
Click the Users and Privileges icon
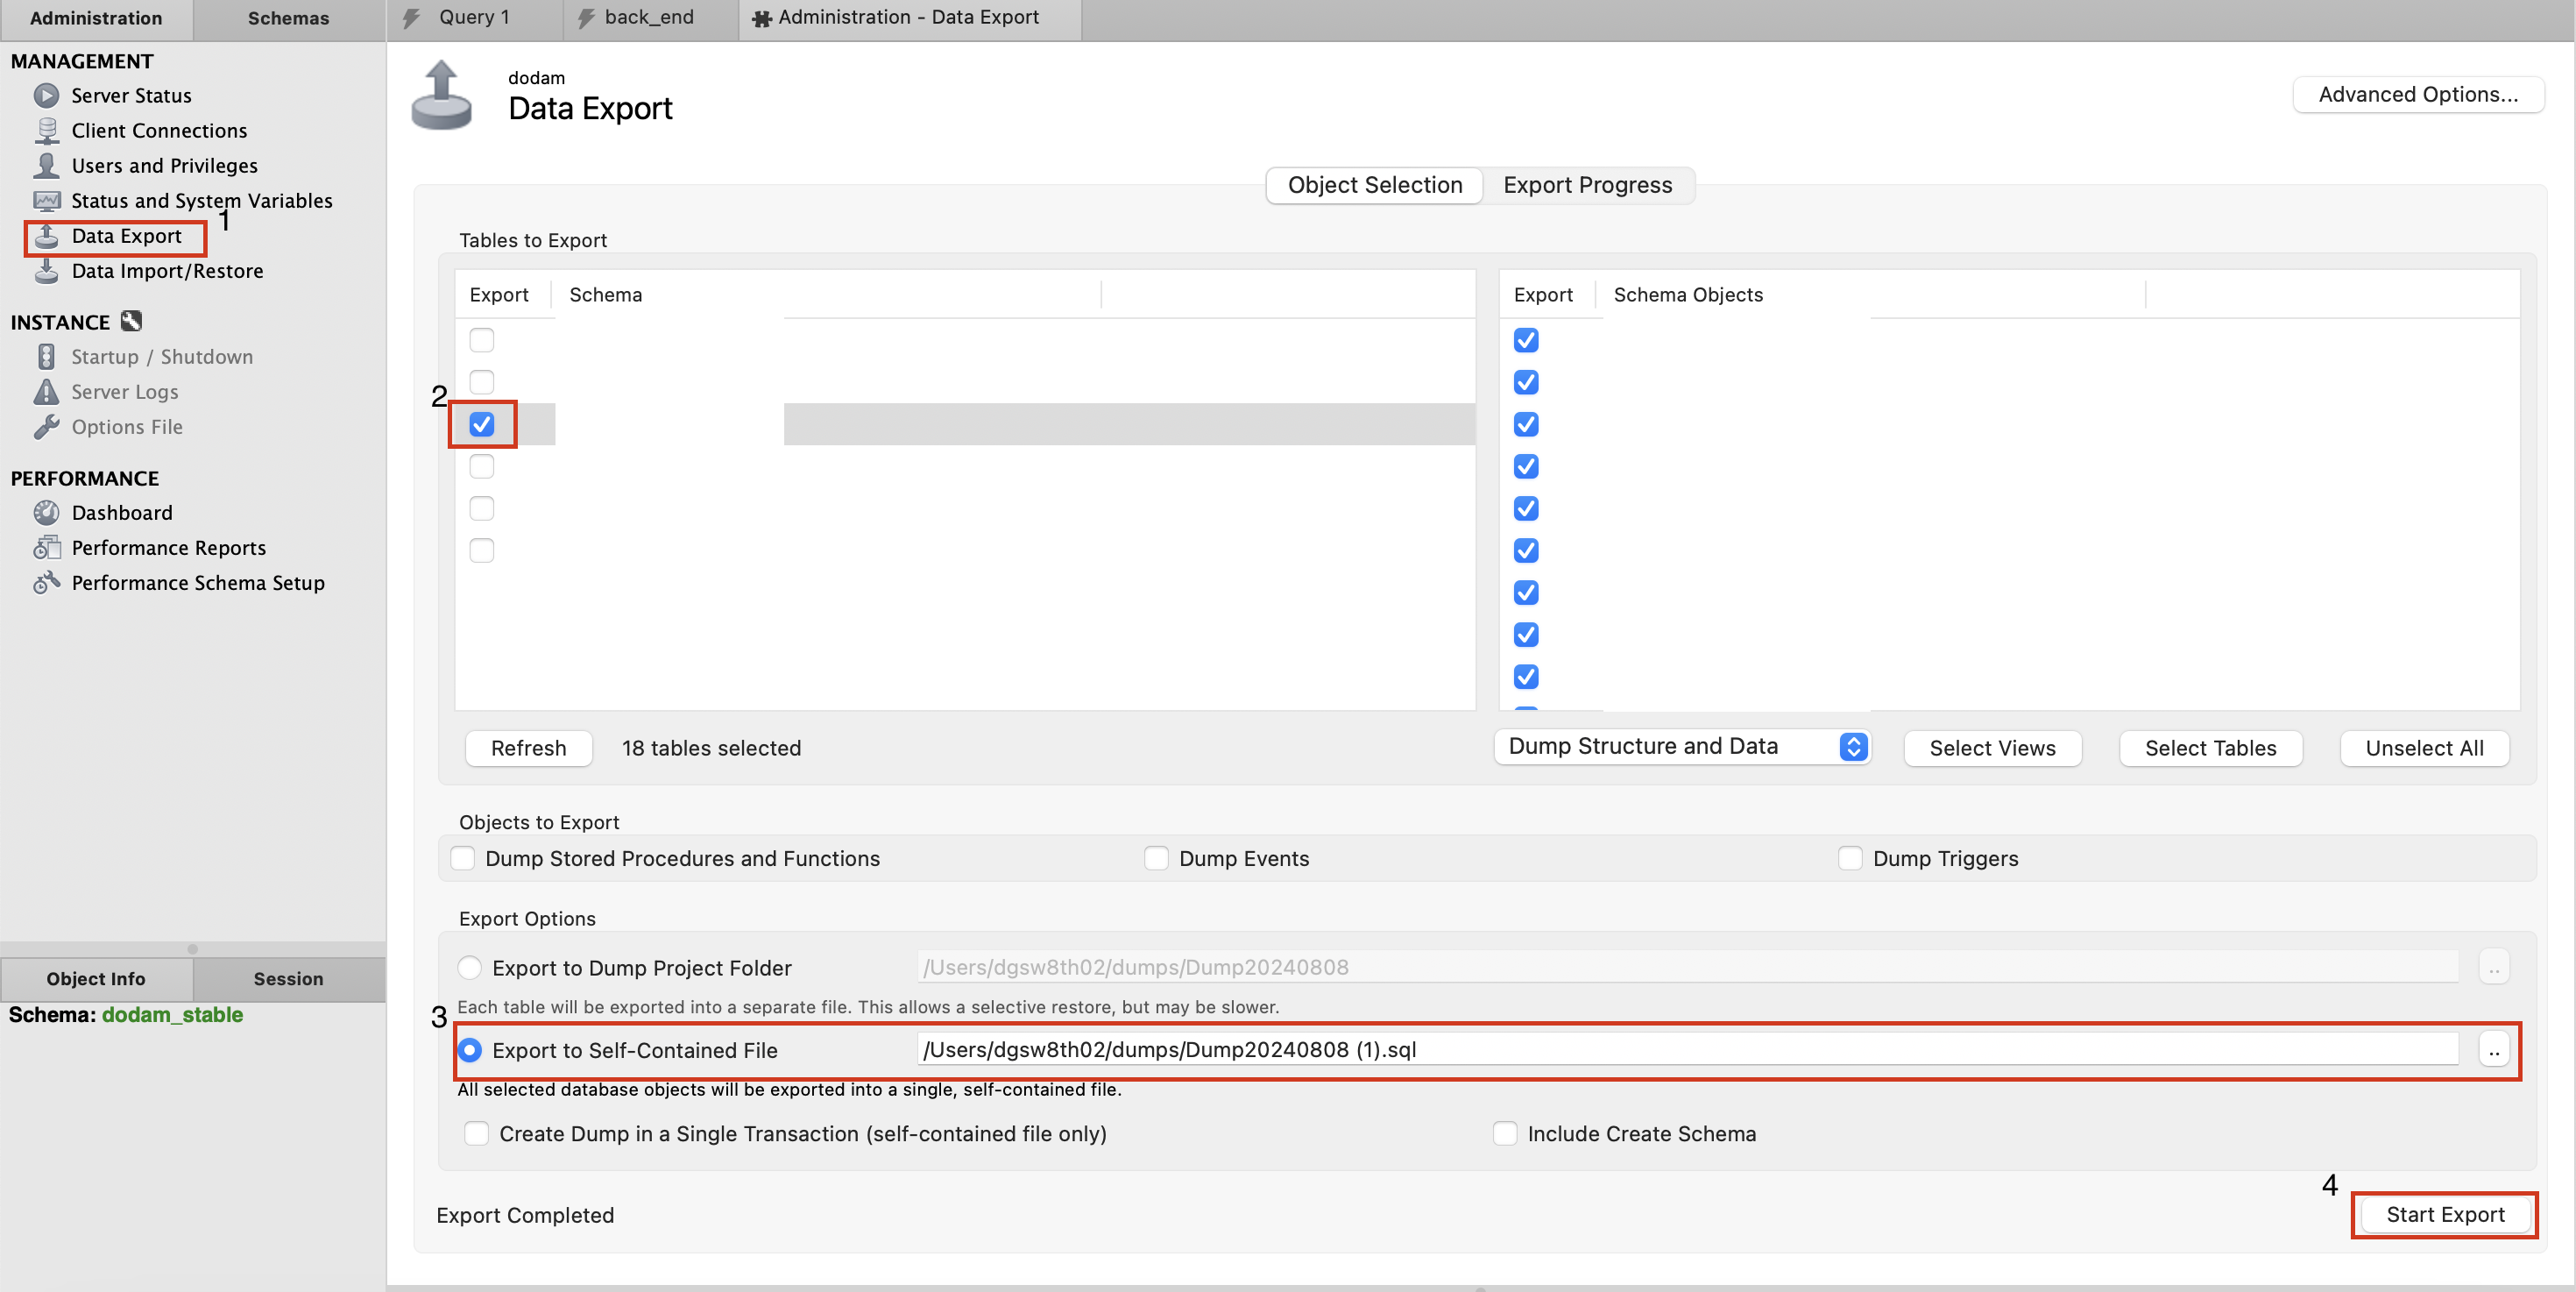pos(46,166)
